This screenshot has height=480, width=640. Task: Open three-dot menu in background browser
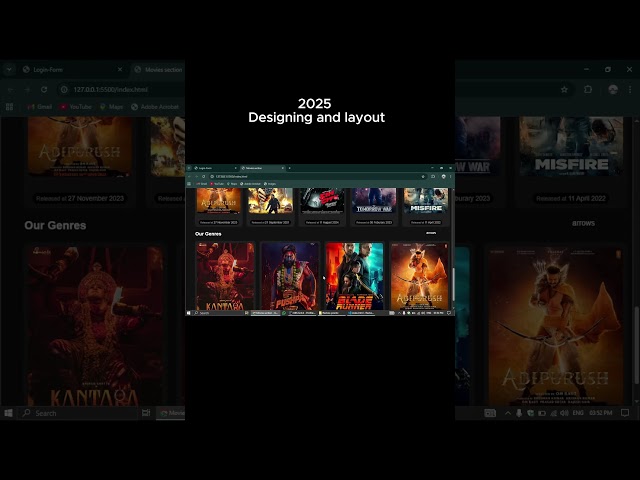pyautogui.click(x=630, y=89)
